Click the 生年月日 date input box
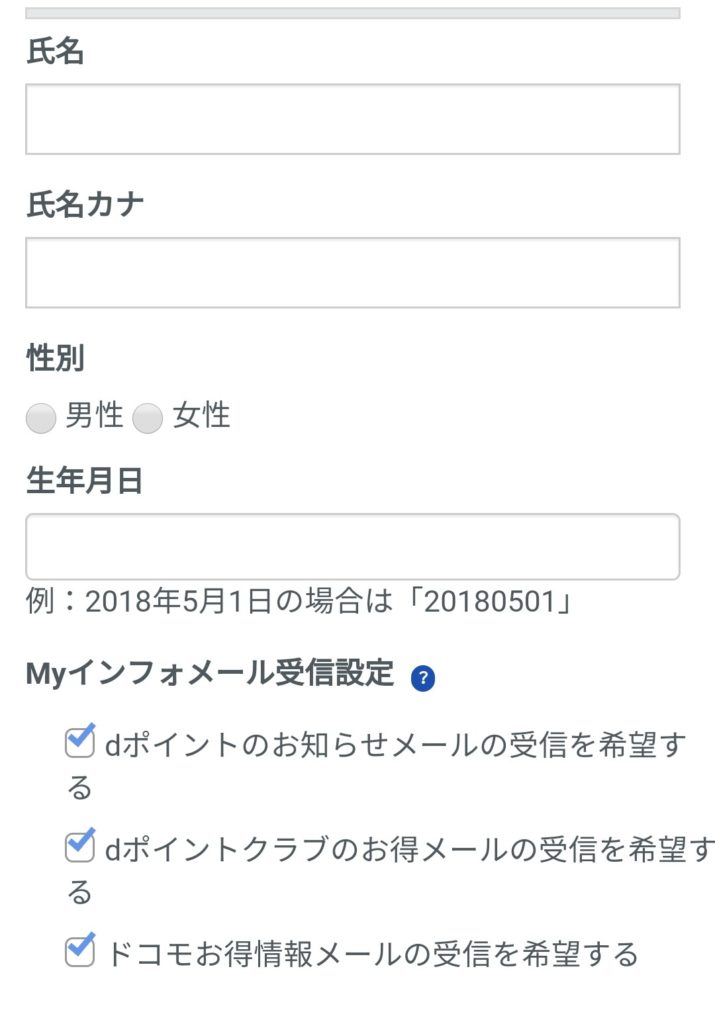715x1024 pixels. [x=352, y=547]
